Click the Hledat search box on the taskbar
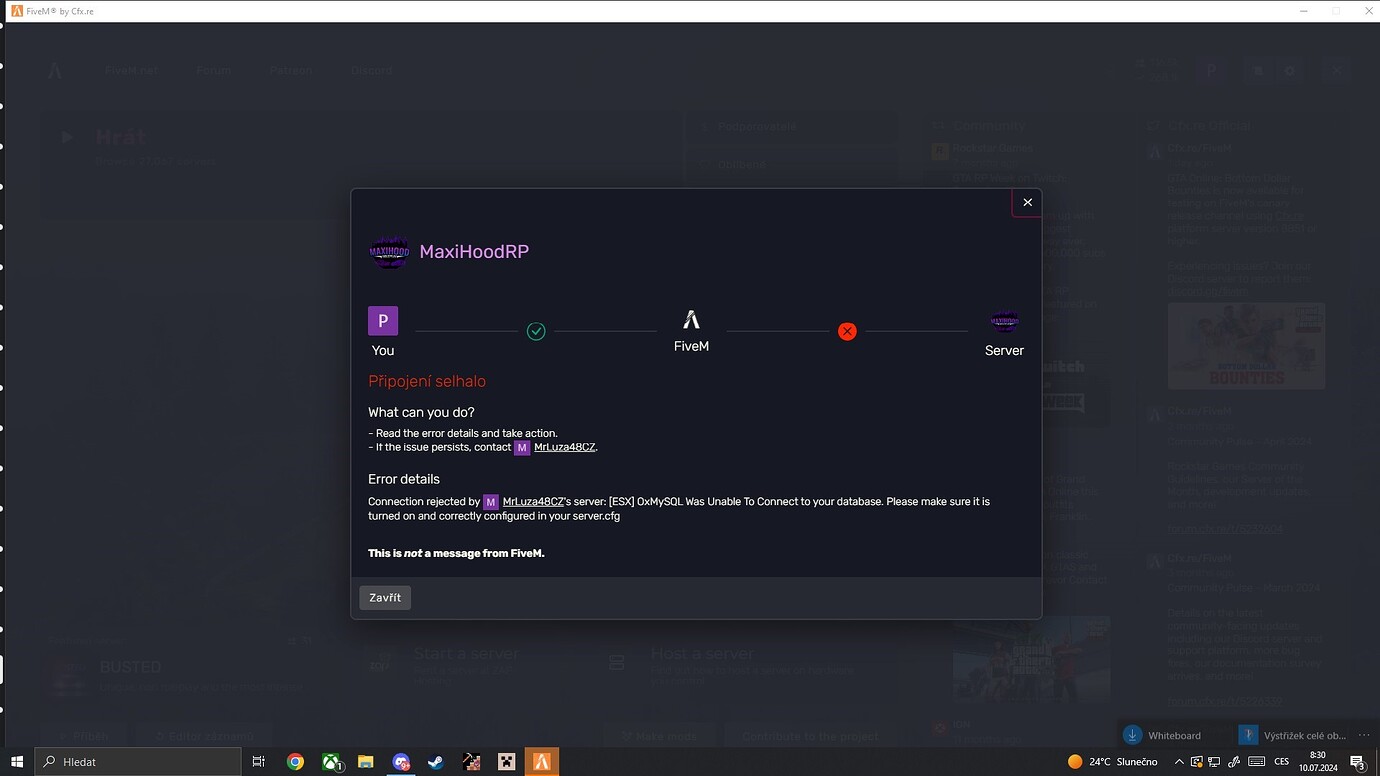 [x=137, y=761]
